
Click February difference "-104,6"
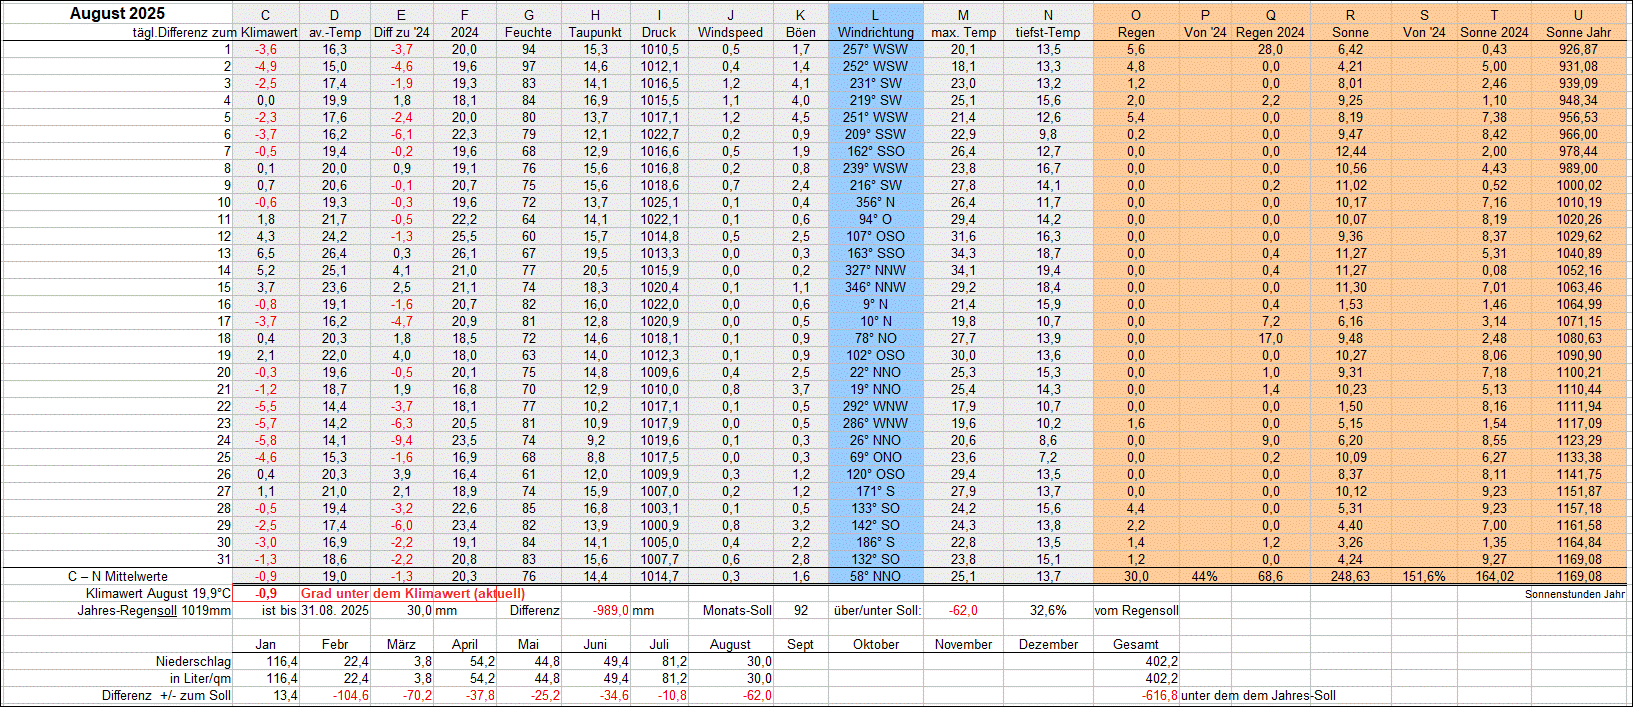[349, 695]
